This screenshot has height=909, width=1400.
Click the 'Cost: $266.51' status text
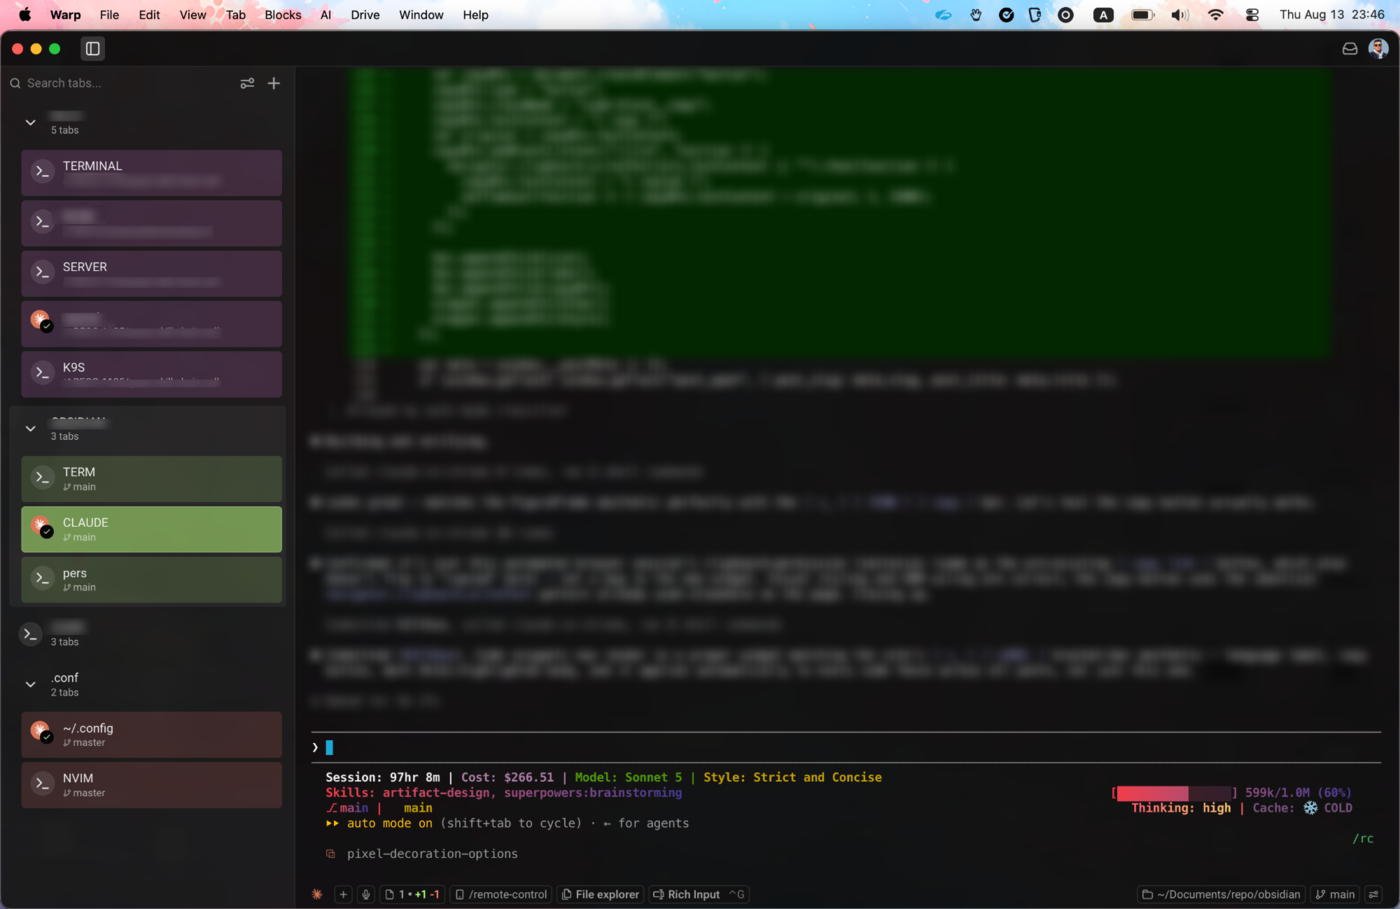[507, 777]
